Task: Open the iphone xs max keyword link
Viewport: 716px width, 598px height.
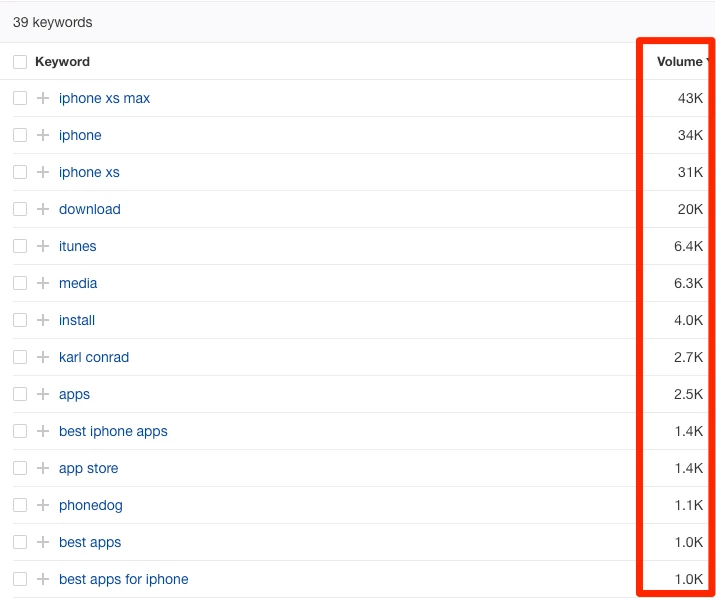Action: [105, 98]
